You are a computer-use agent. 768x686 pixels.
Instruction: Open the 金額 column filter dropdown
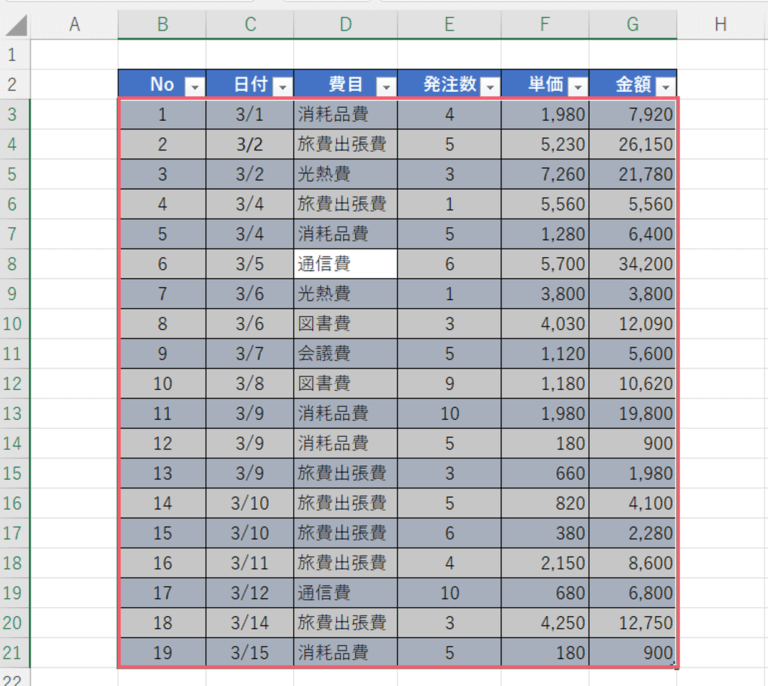click(664, 87)
